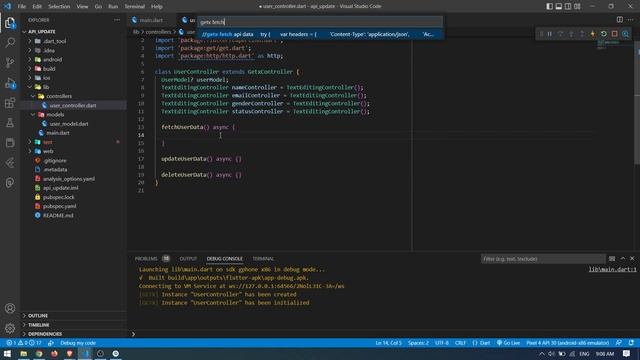The image size is (640, 360).
Task: Click the Go Live status button
Action: click(508, 343)
